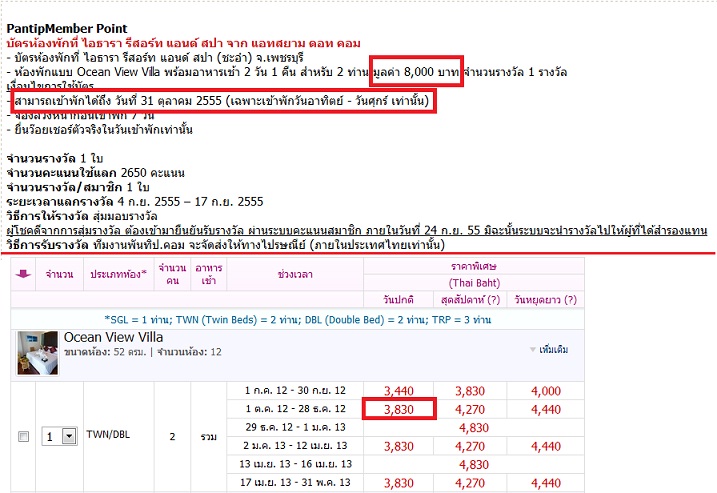
Task: Open the Ocean View Villa room thumbnail
Action: [x=37, y=354]
